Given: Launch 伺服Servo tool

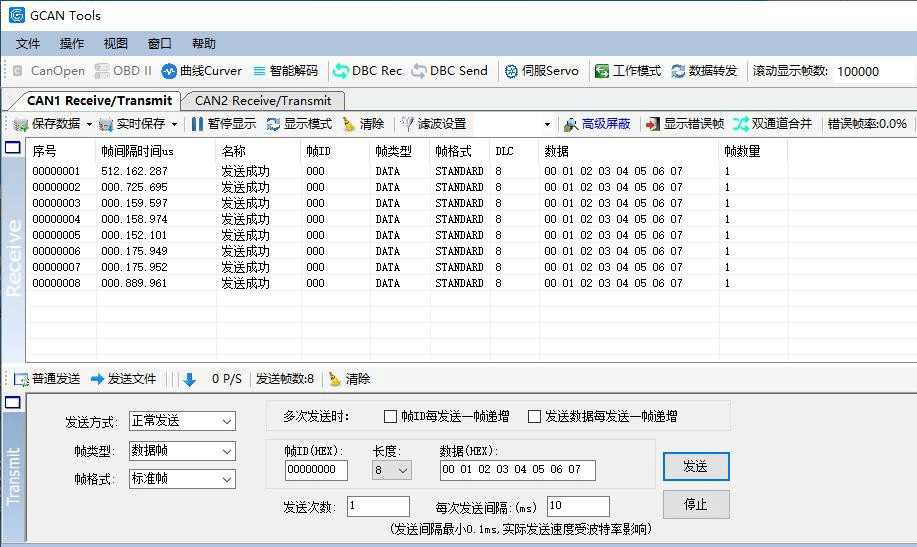Looking at the screenshot, I should click(541, 71).
